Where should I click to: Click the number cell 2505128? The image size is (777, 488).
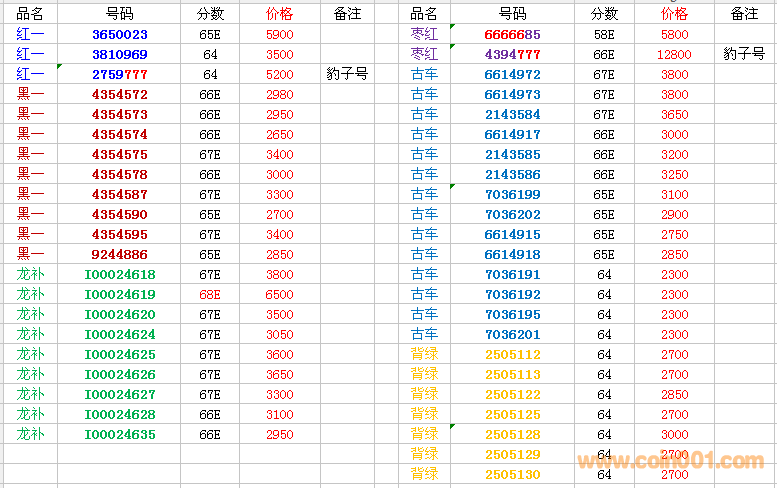click(512, 434)
